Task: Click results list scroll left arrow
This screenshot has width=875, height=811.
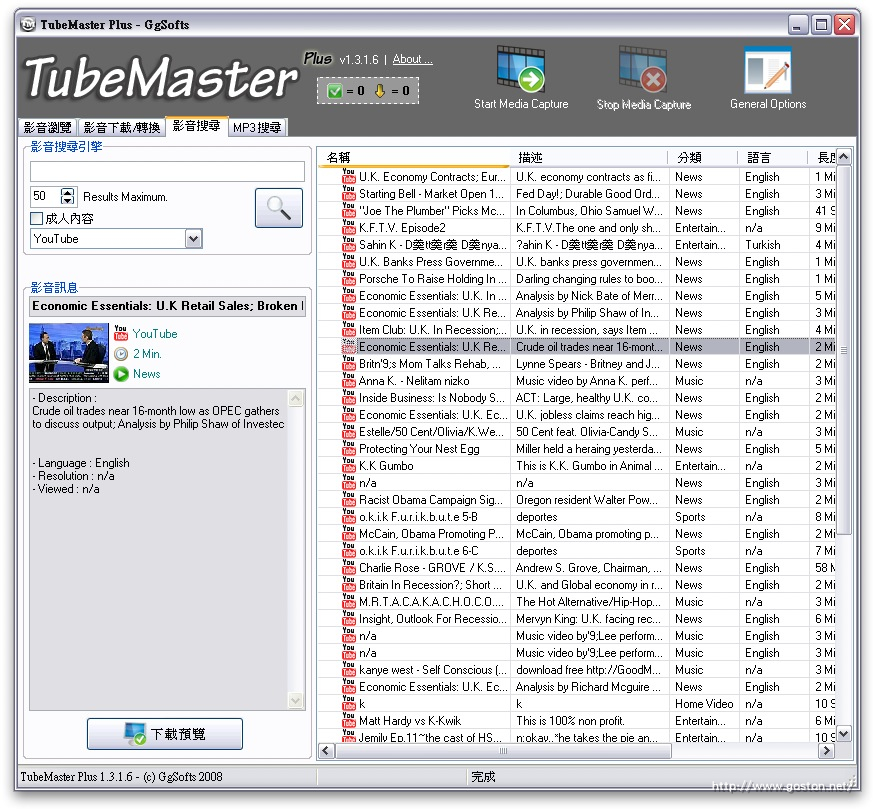Action: point(327,751)
